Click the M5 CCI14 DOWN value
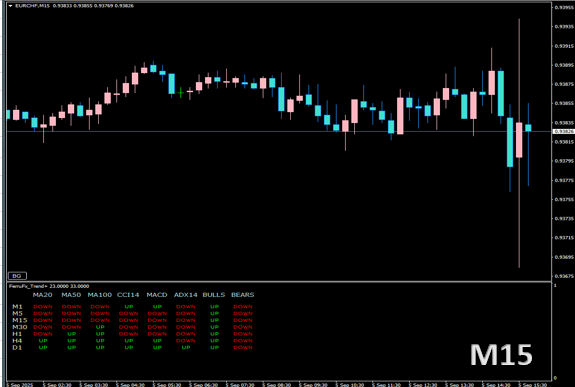The width and height of the screenshot is (575, 387). coord(129,313)
